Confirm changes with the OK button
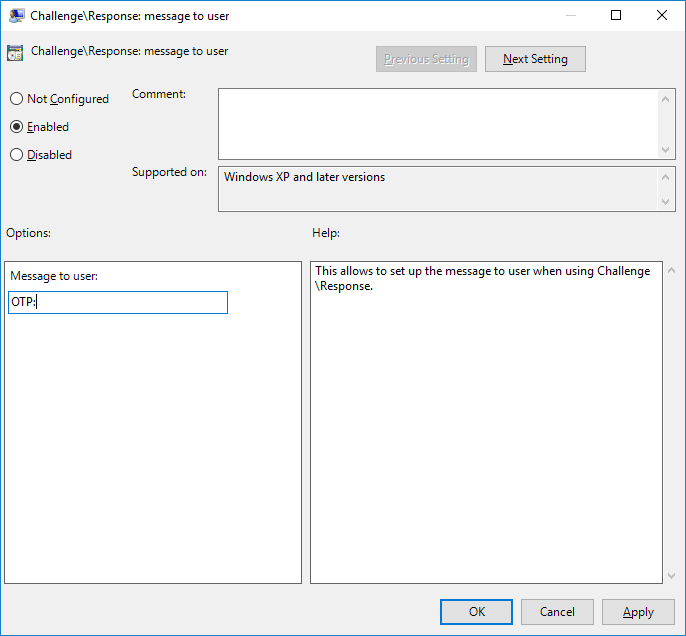 (477, 612)
